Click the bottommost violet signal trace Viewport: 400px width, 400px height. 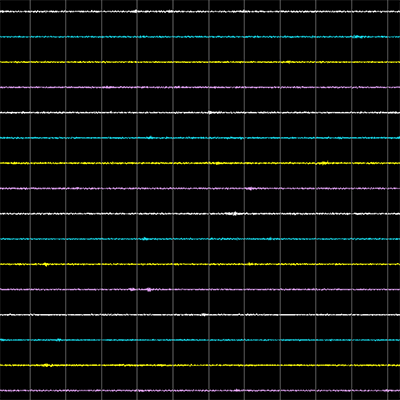(x=200, y=390)
